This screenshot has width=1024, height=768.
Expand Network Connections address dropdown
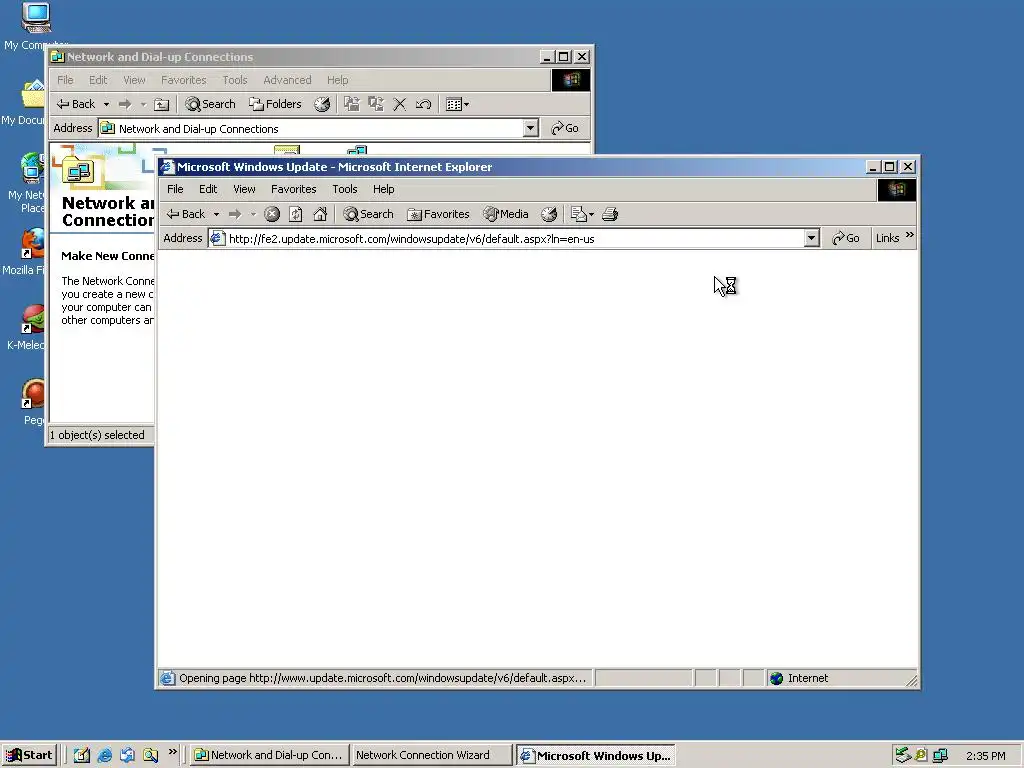coord(531,128)
